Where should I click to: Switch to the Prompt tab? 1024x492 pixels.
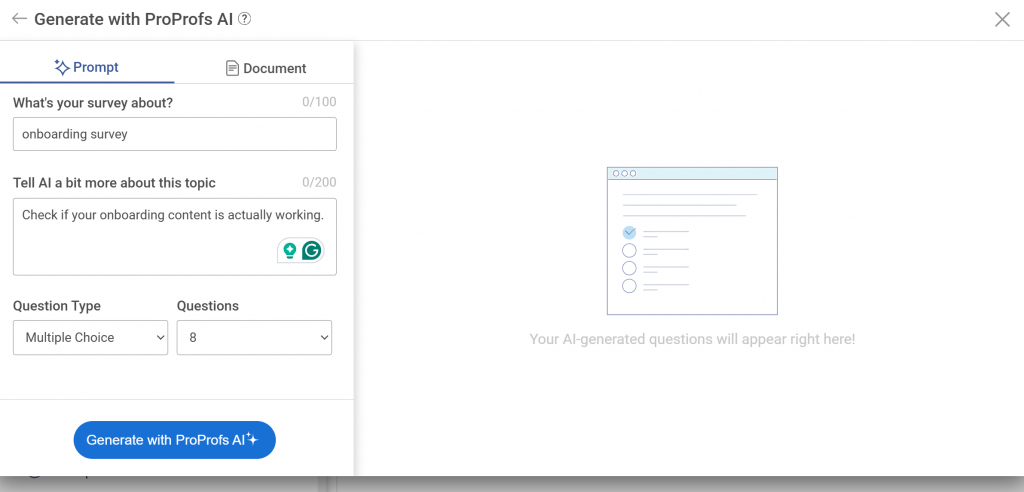point(87,68)
